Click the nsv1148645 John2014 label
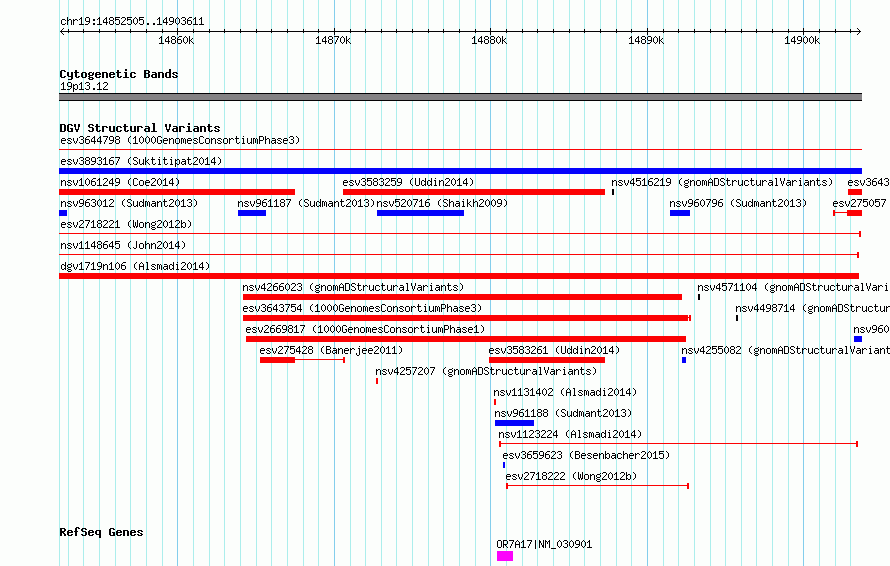This screenshot has width=890, height=566. 123,245
